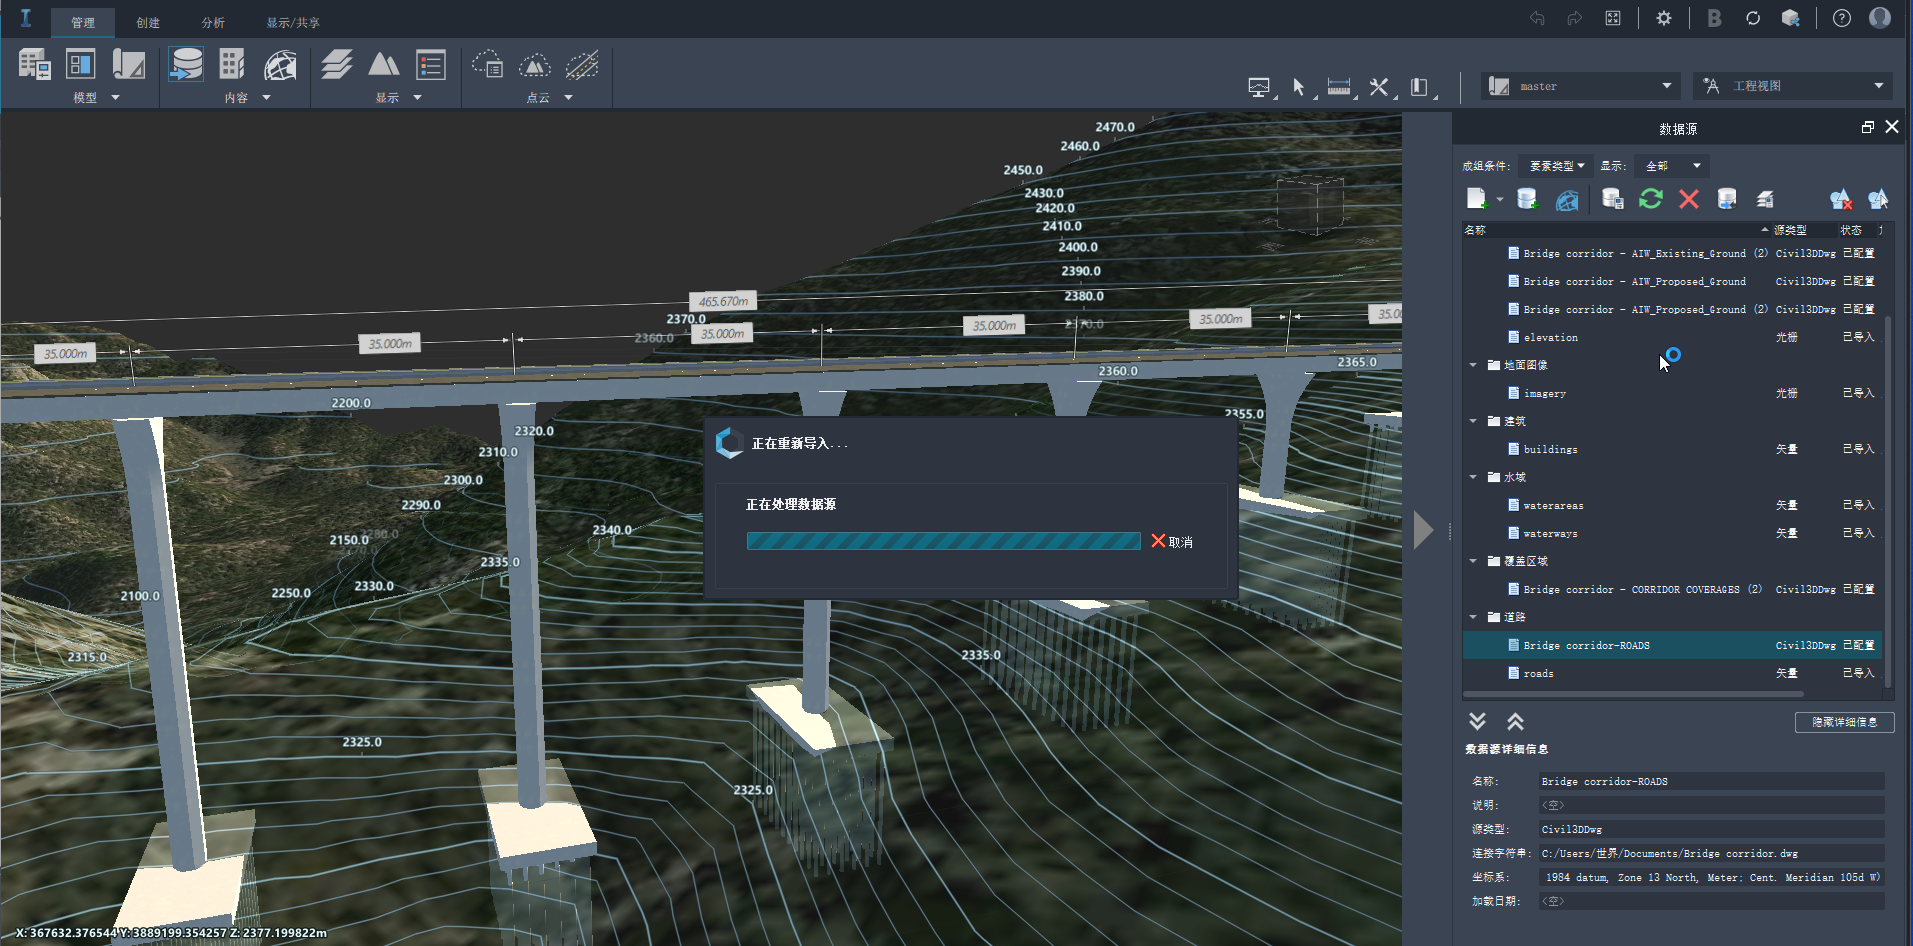Click the shapes with cursor select icon
This screenshot has width=1913, height=946.
click(x=1878, y=199)
